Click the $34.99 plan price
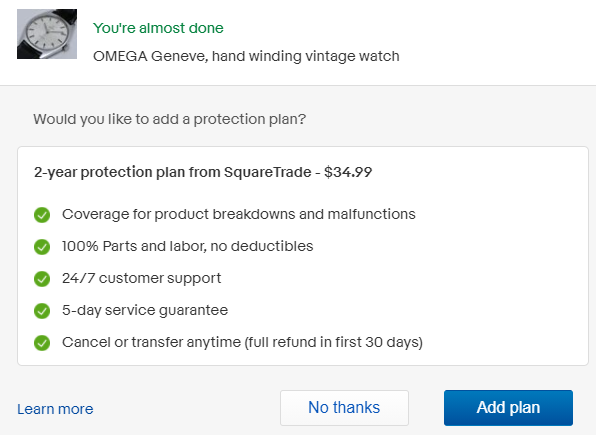The width and height of the screenshot is (596, 435). click(x=348, y=172)
